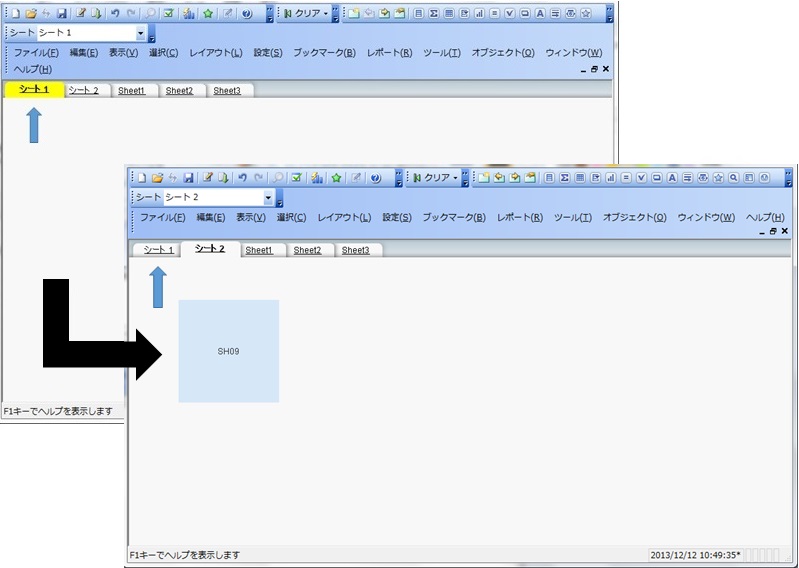Open toolbar options arrow beside Help icon, front window
The width and height of the screenshot is (799, 568).
[x=399, y=178]
